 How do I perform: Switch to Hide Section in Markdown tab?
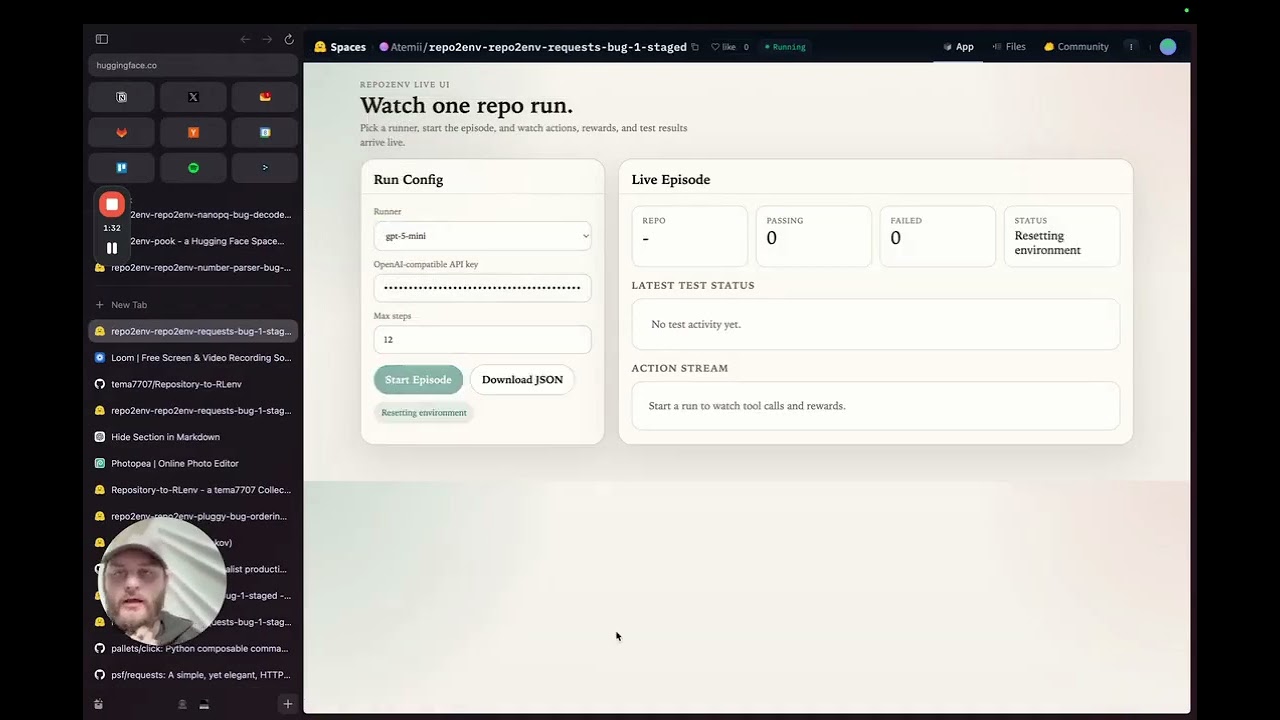tap(193, 437)
